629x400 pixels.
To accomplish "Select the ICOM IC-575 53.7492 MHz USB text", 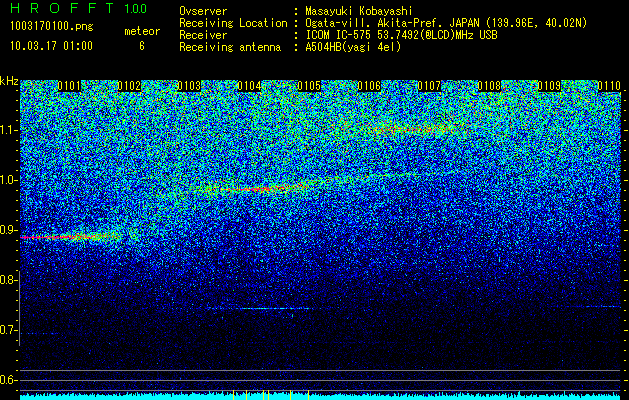I will point(402,35).
